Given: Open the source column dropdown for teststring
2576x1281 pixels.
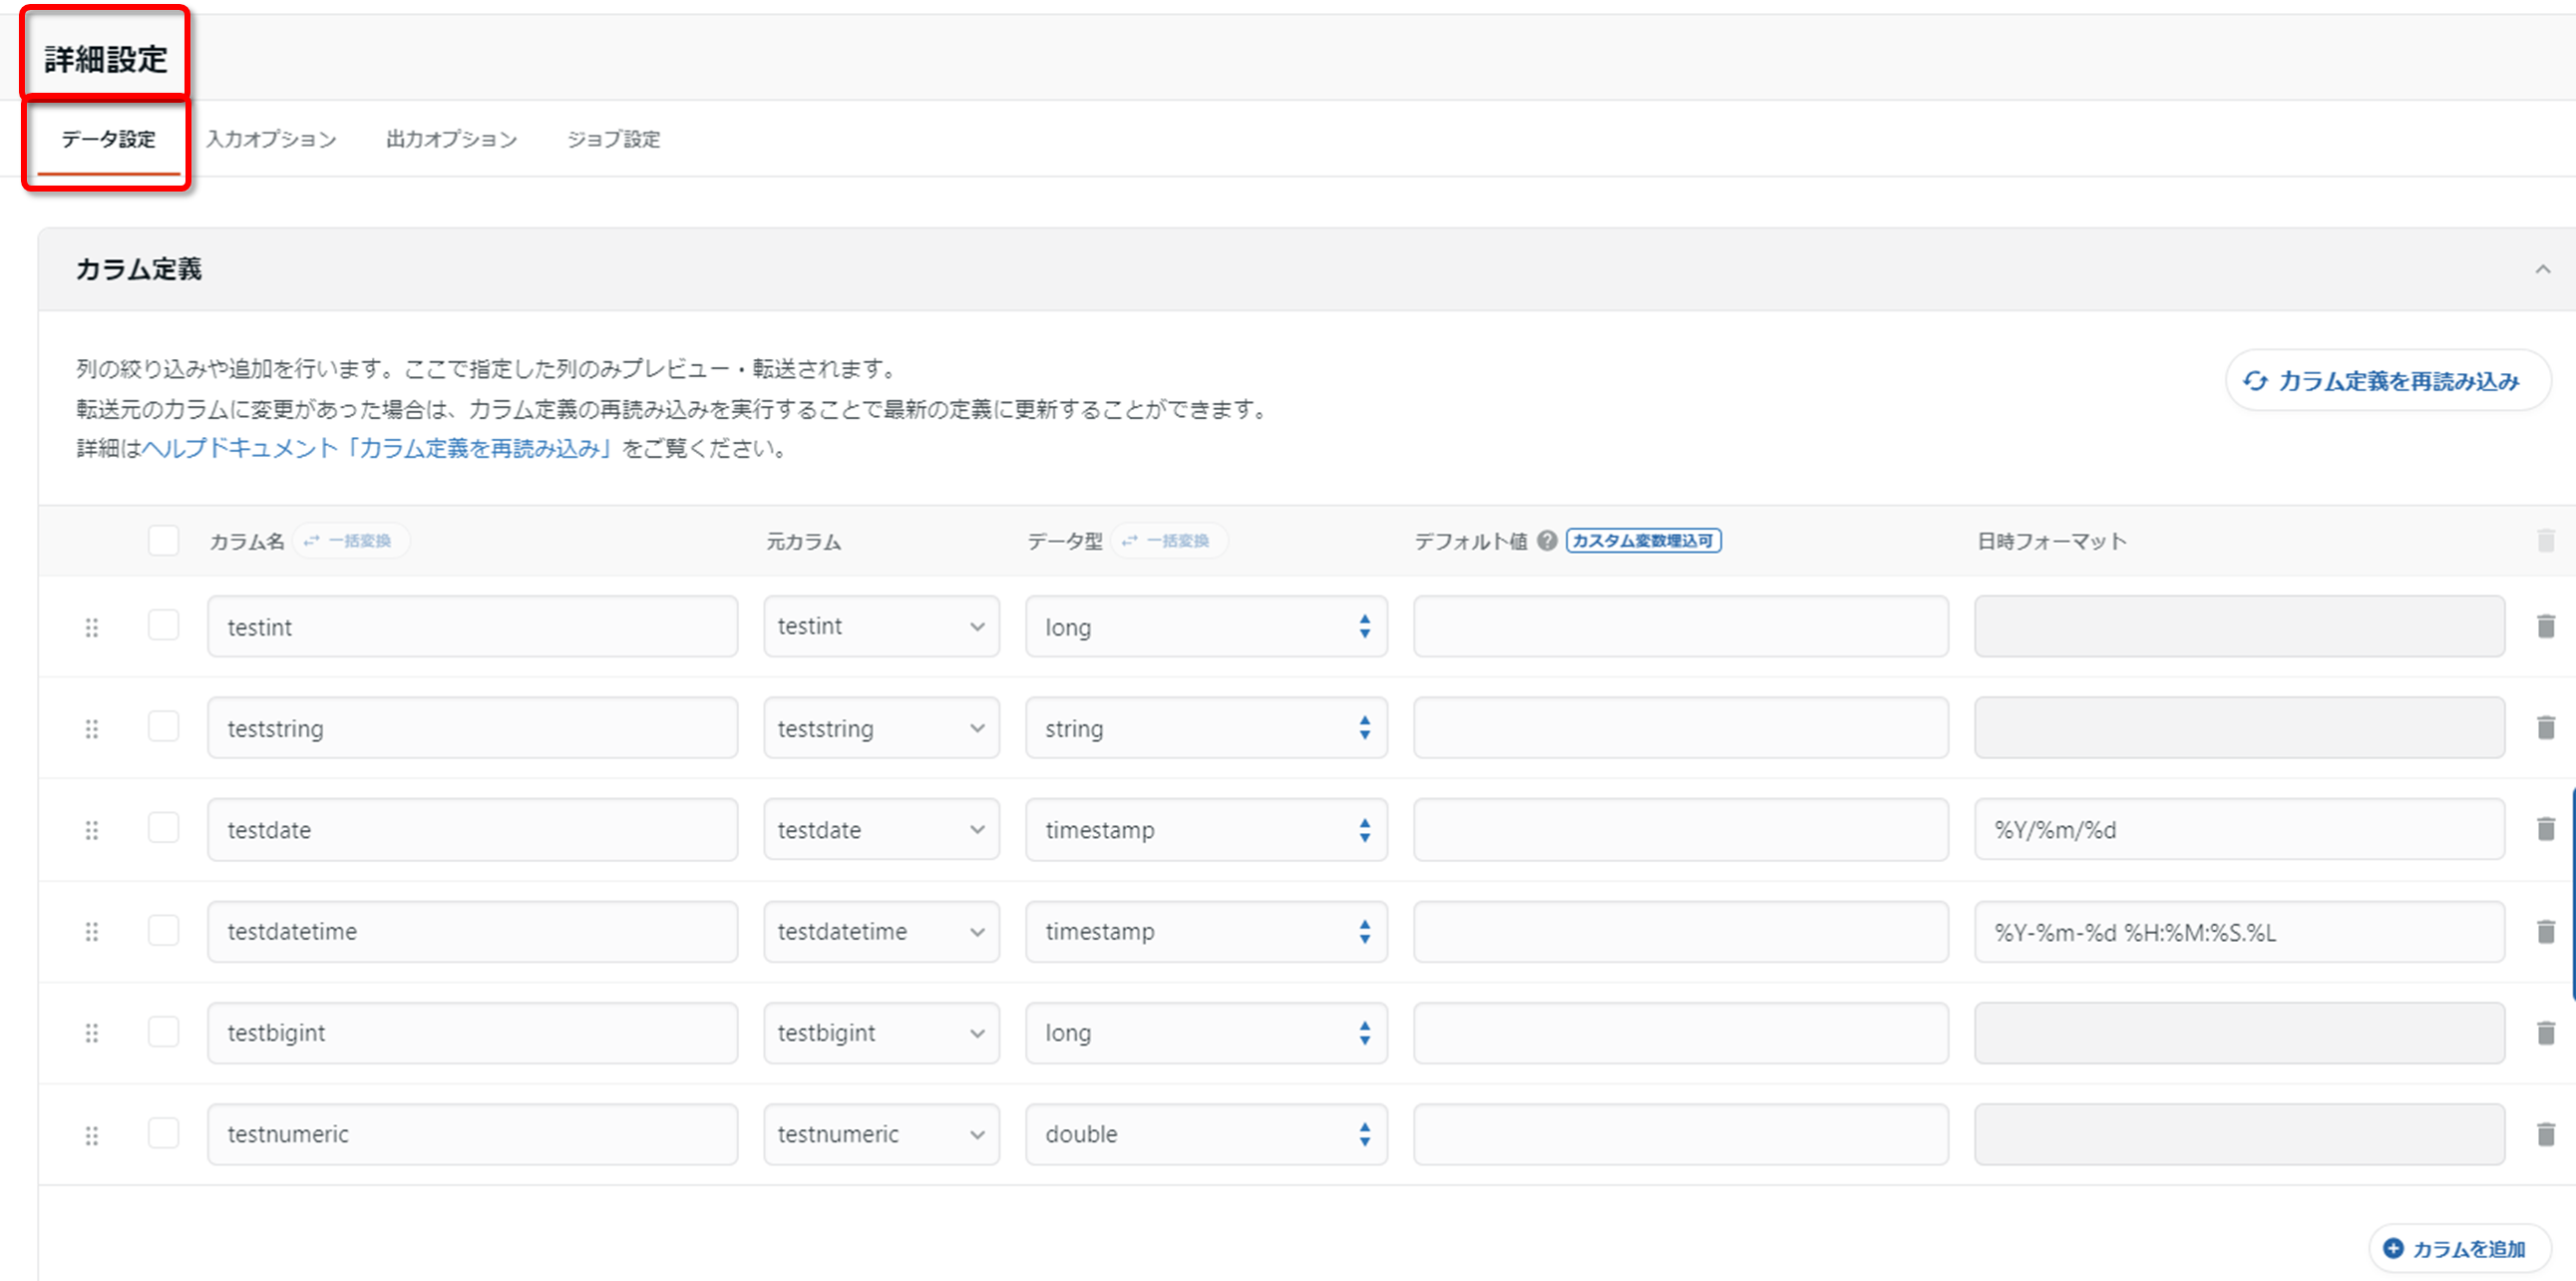Looking at the screenshot, I should 881,728.
